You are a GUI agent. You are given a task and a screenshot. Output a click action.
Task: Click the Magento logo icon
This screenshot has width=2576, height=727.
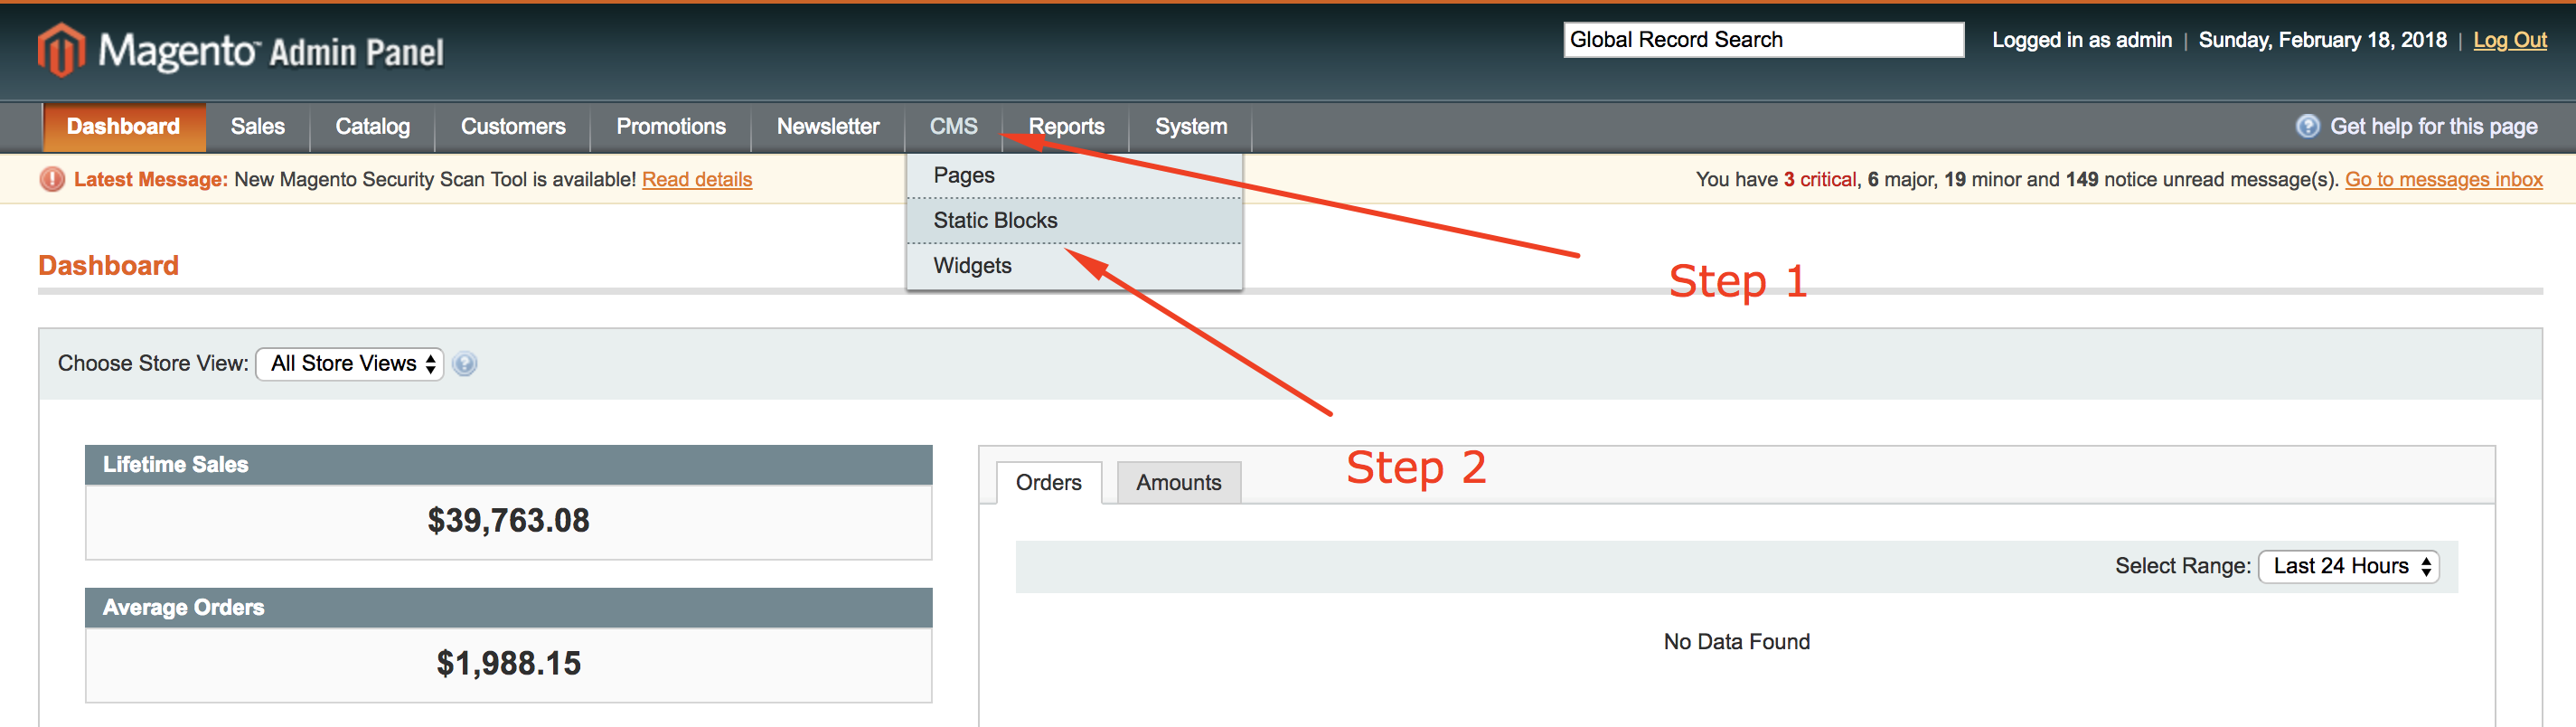61,49
